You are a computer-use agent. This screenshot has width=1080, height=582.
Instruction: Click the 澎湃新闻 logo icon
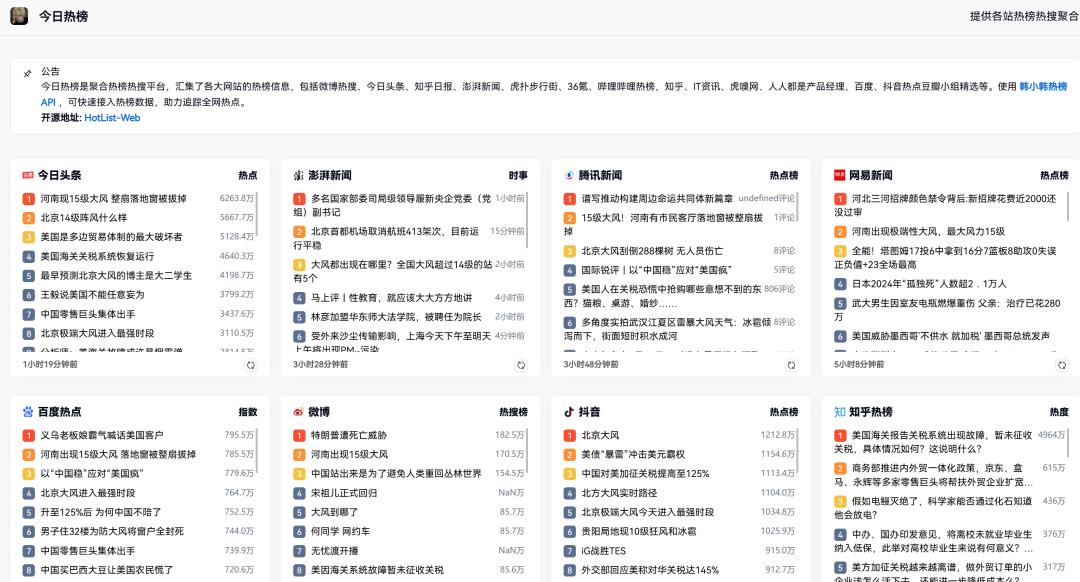(x=299, y=175)
